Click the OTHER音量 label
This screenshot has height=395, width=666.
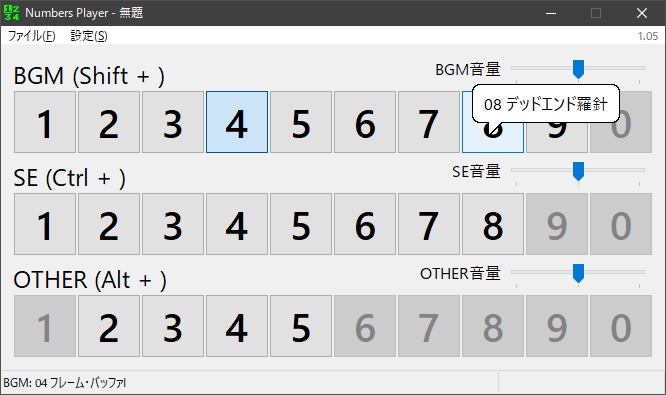[x=460, y=273]
